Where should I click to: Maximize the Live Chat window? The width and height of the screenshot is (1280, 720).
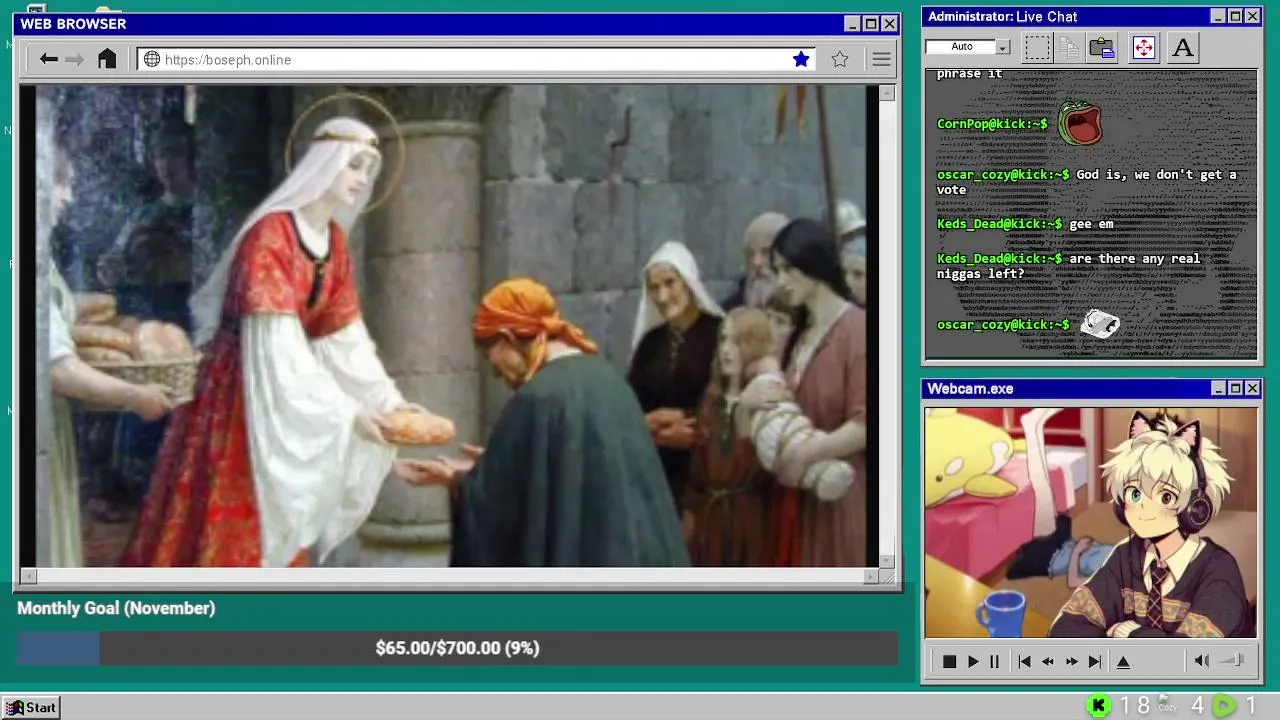pos(1235,16)
